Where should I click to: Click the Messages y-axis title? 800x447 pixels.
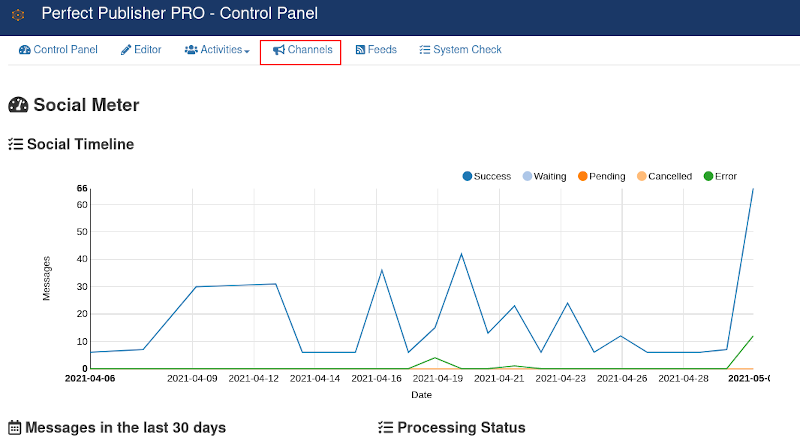46,279
